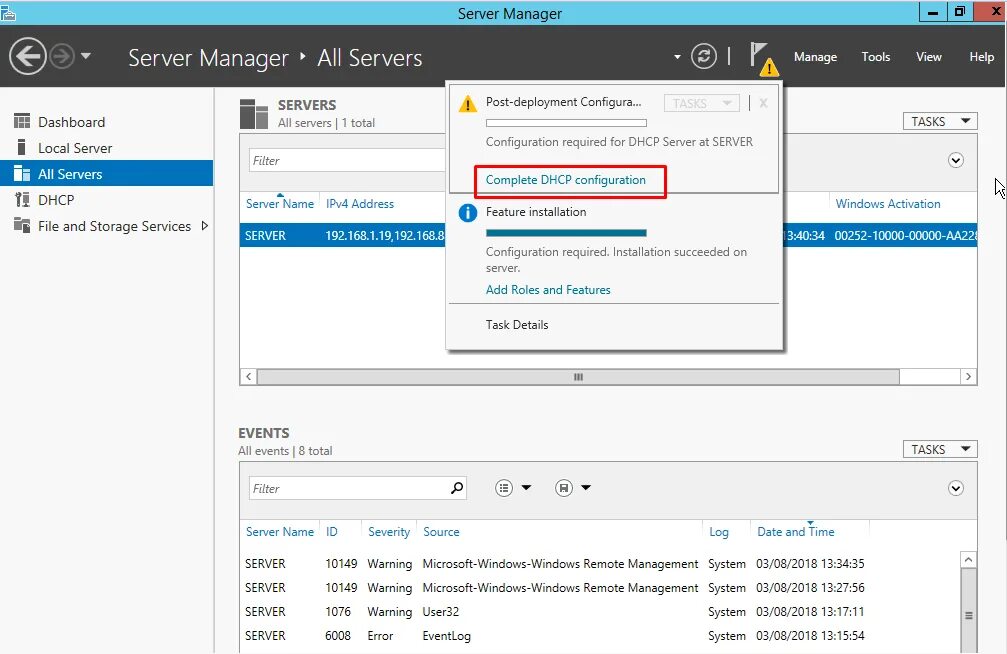Image resolution: width=1007 pixels, height=654 pixels.
Task: Click the servers scrollbar right arrow
Action: (968, 377)
